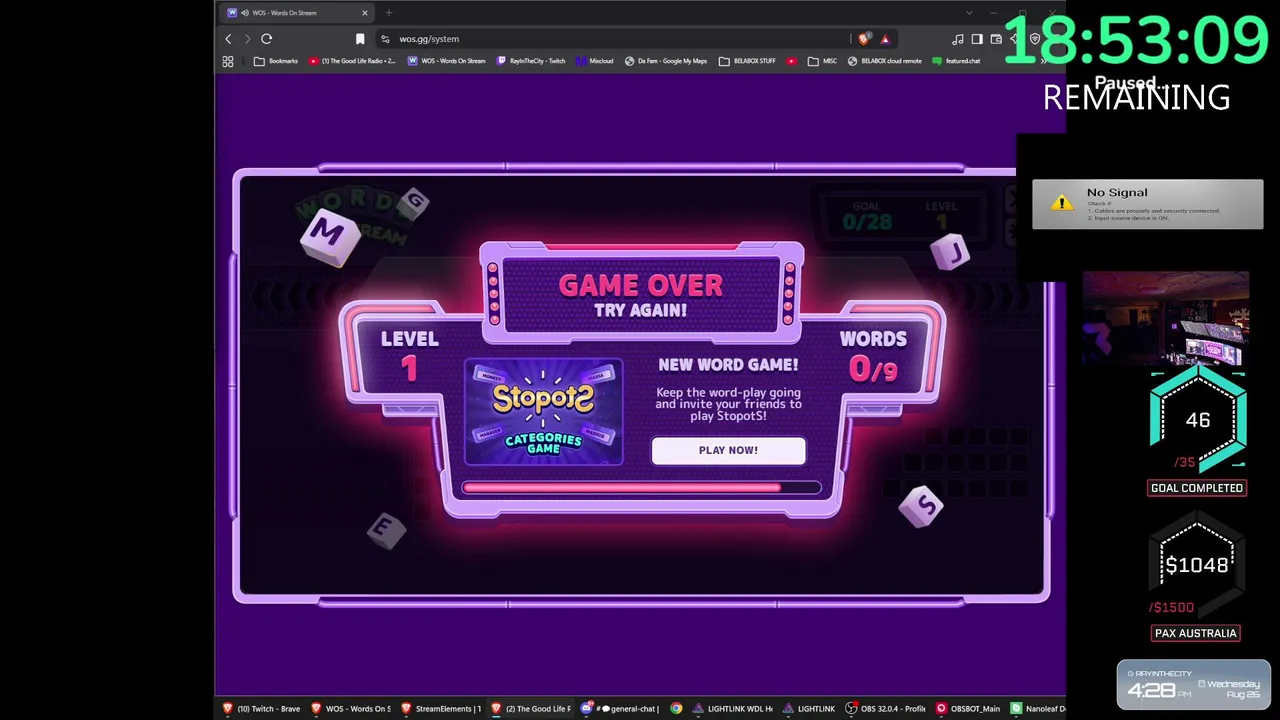Open the Brave Wallet icon
Viewport: 1280px width, 720px height.
click(996, 39)
